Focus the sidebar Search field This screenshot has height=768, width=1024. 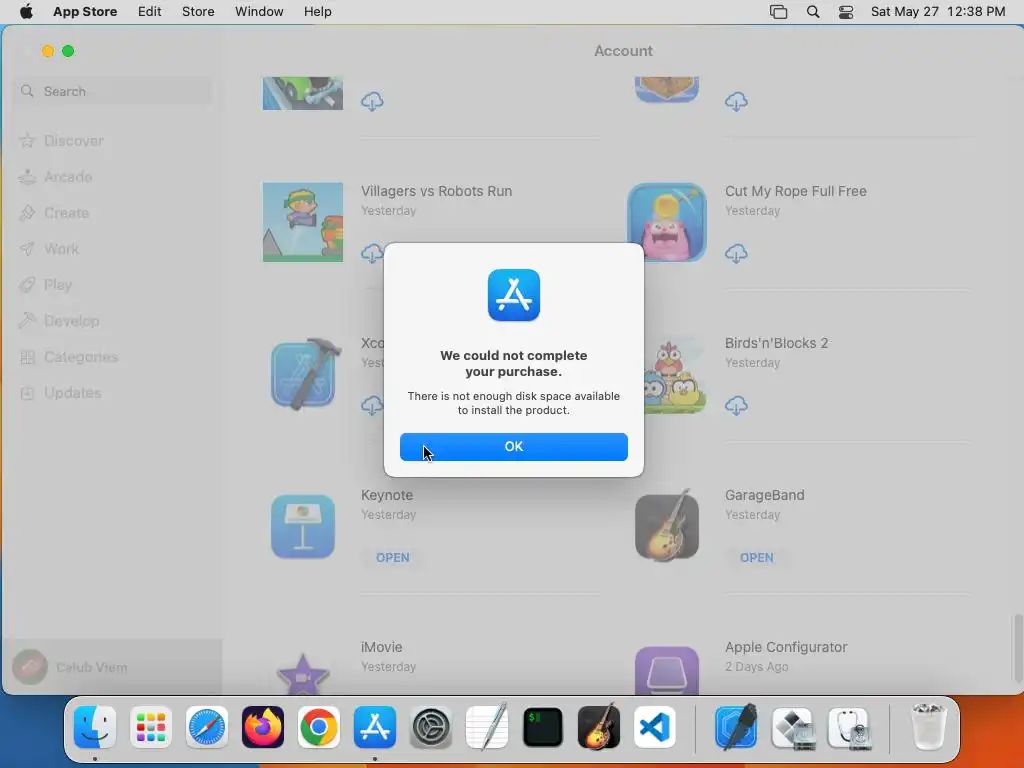[x=112, y=91]
